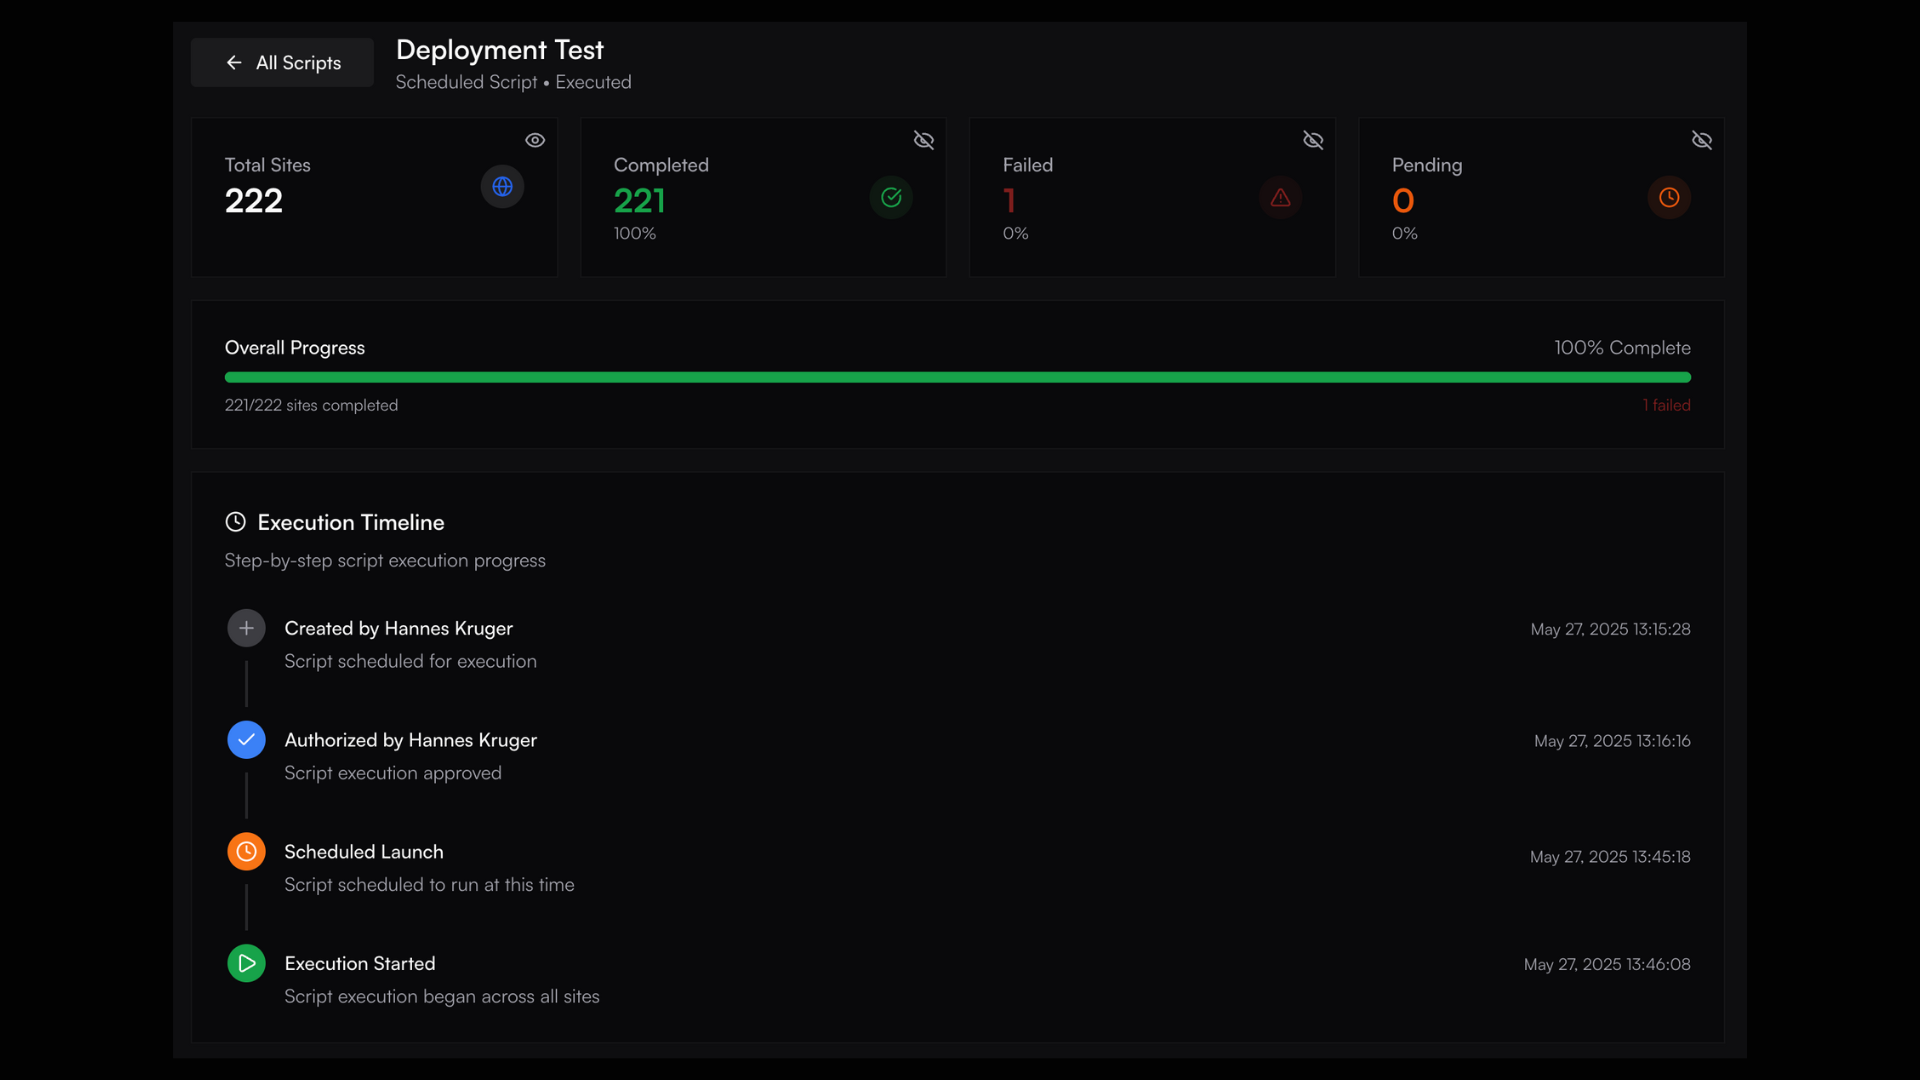Click the orange clock Pending icon
This screenshot has width=1920, height=1080.
point(1669,197)
